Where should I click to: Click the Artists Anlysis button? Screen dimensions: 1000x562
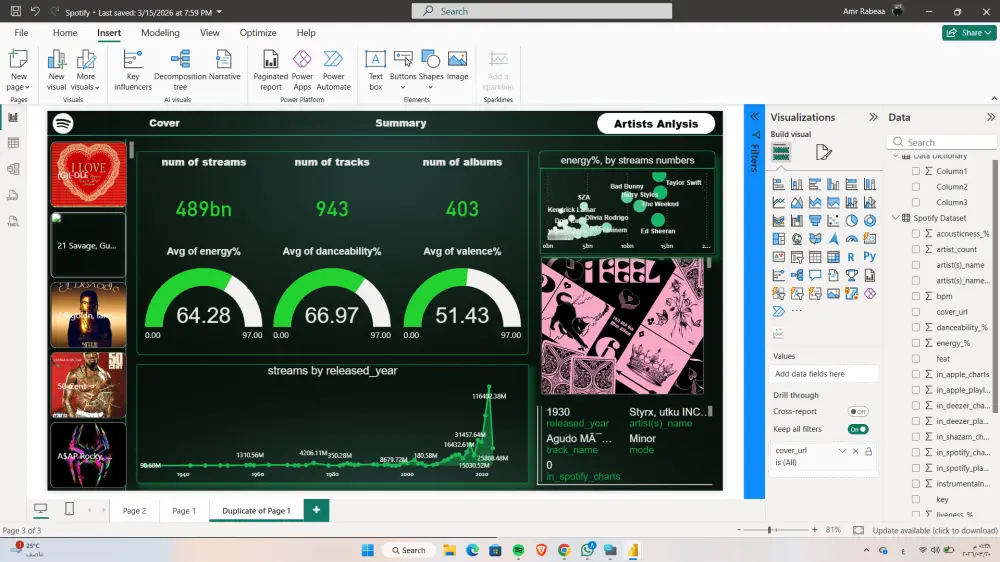point(656,124)
